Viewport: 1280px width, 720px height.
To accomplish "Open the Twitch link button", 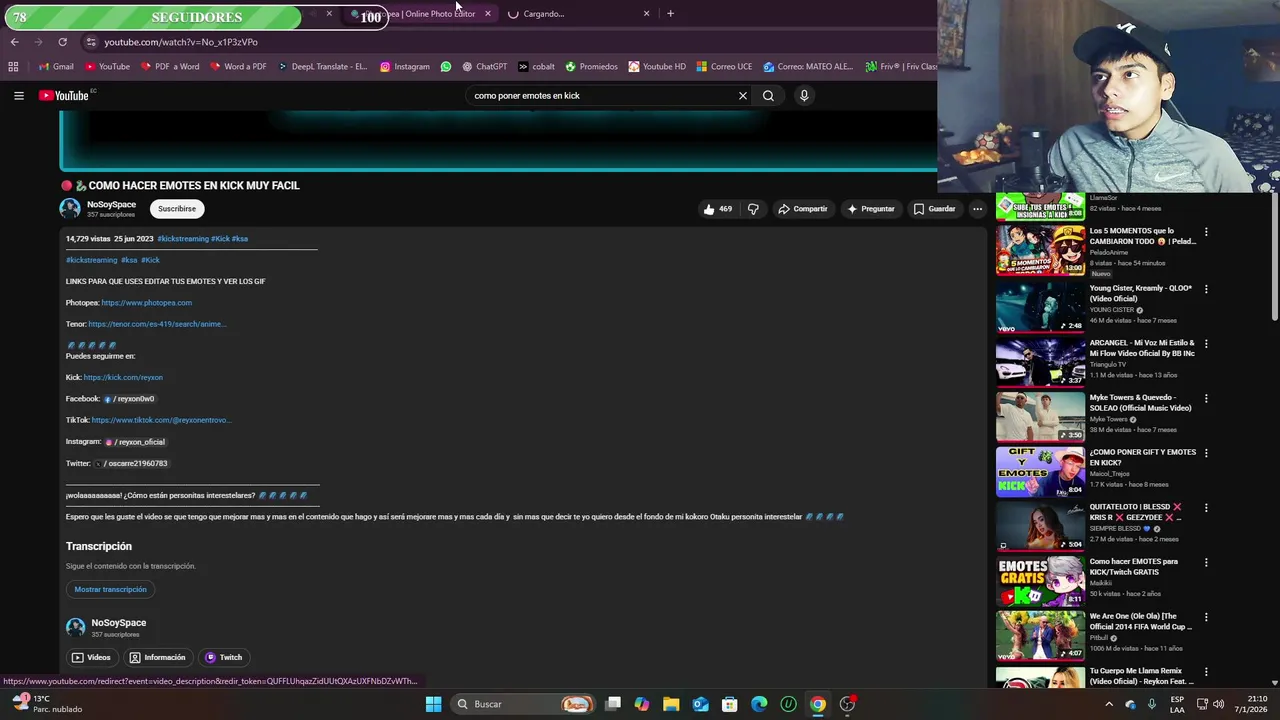I will click(223, 658).
